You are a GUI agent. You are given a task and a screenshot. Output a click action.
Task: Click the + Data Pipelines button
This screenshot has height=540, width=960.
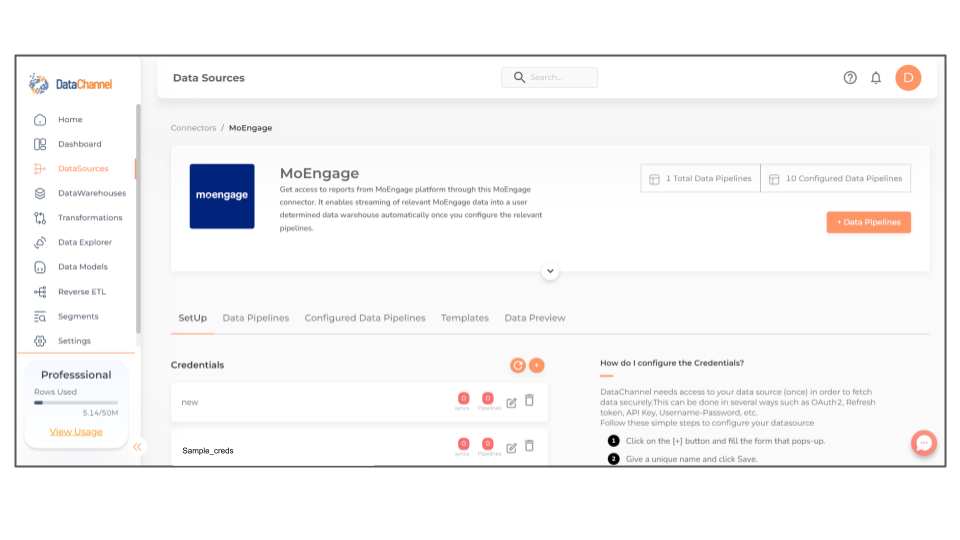pos(869,222)
